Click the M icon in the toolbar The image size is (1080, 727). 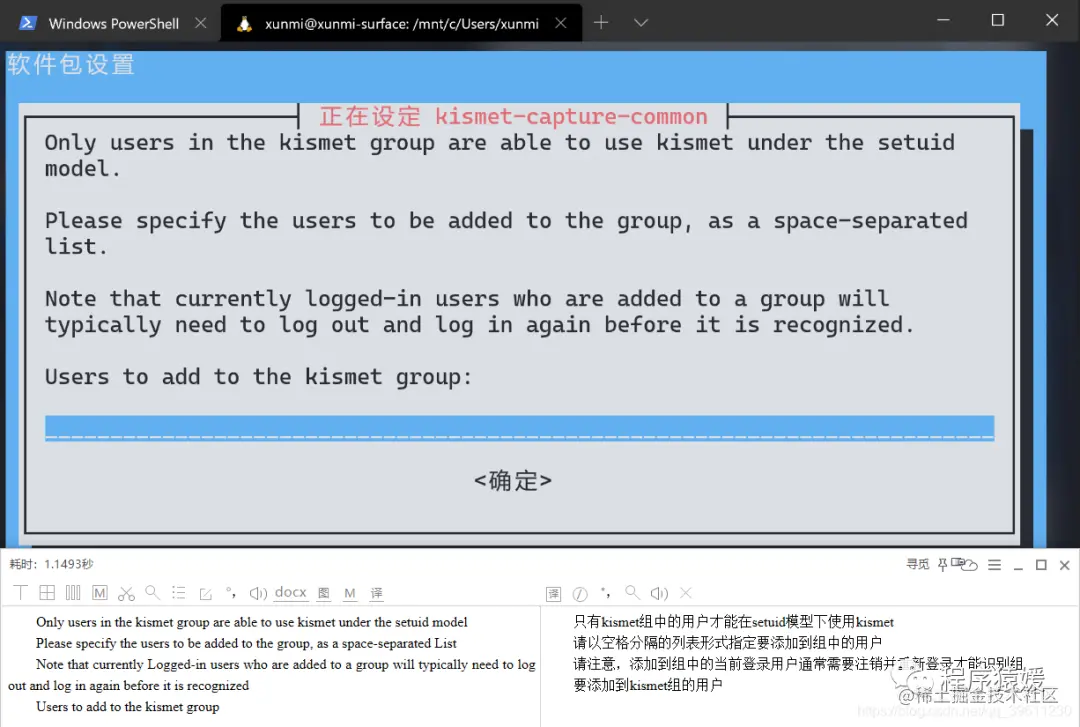tap(100, 592)
